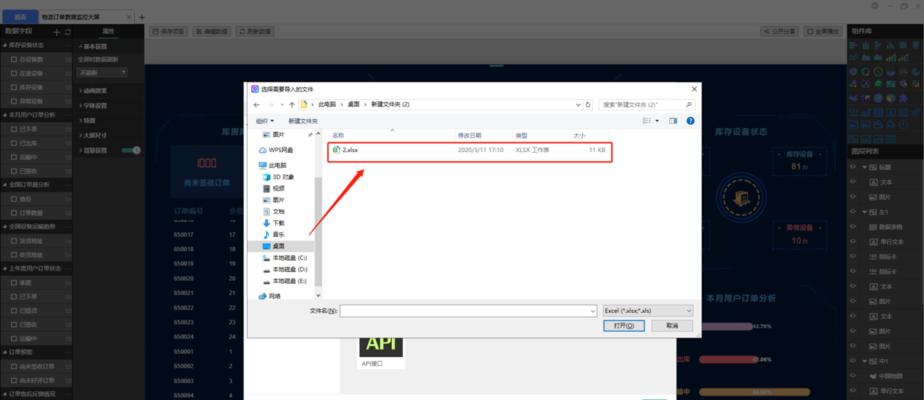The height and width of the screenshot is (400, 924).
Task: Click the 打开 button
Action: 624,326
